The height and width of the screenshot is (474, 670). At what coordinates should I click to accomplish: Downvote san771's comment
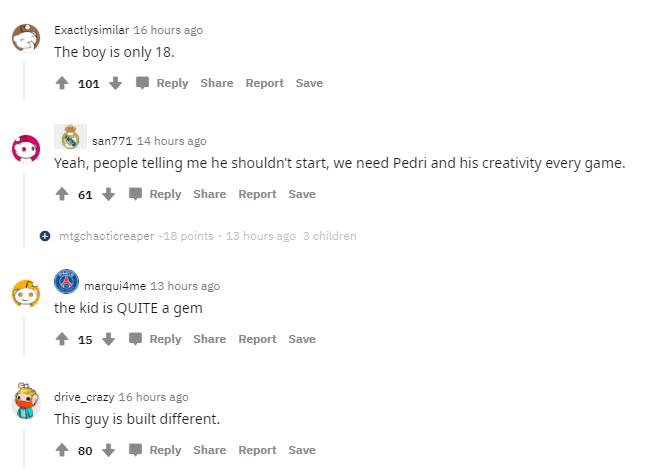pyautogui.click(x=108, y=194)
